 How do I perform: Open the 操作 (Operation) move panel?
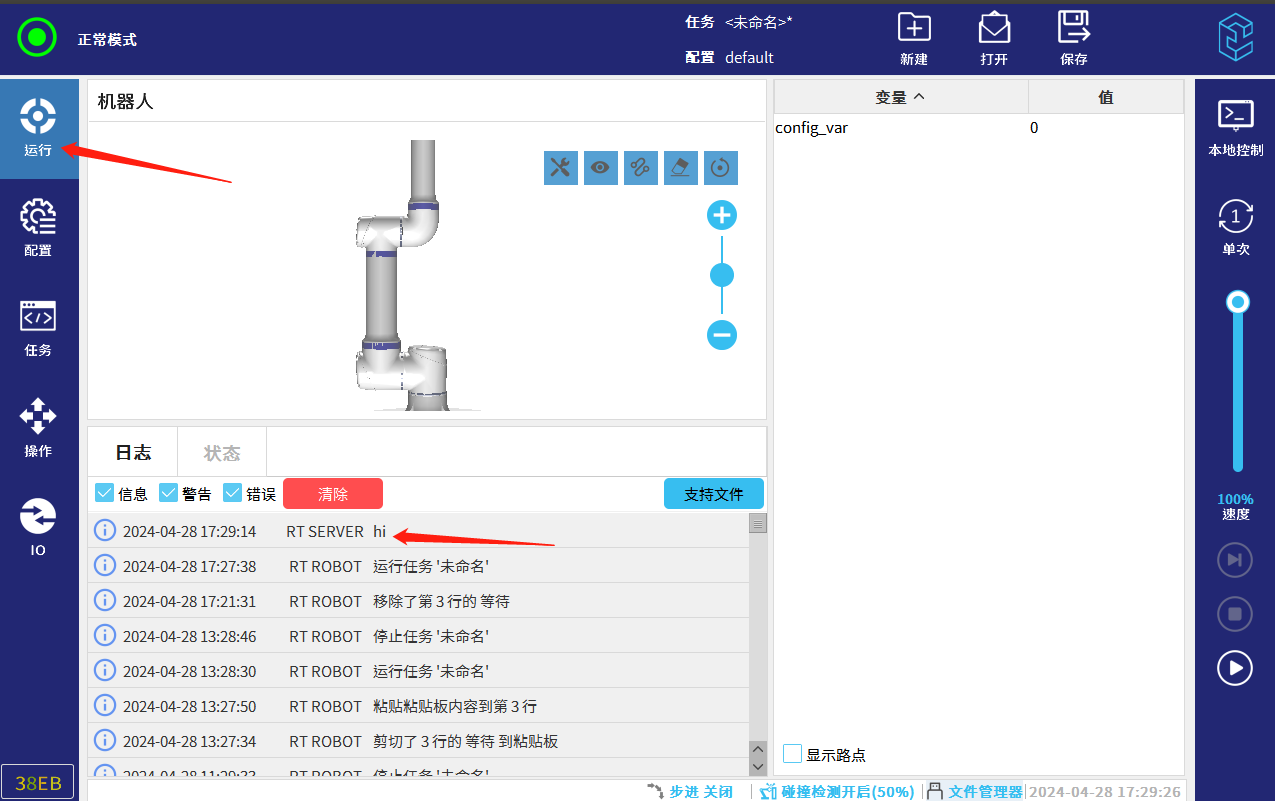(x=38, y=428)
